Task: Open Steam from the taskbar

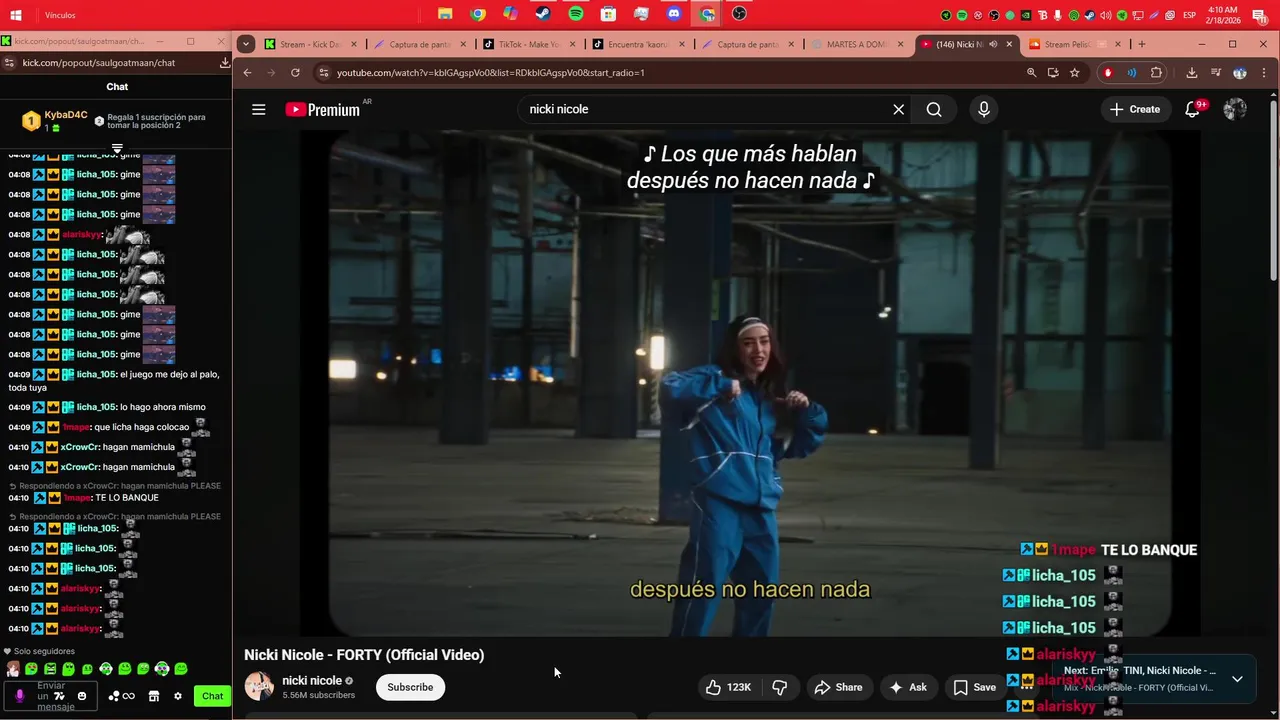Action: pos(543,14)
